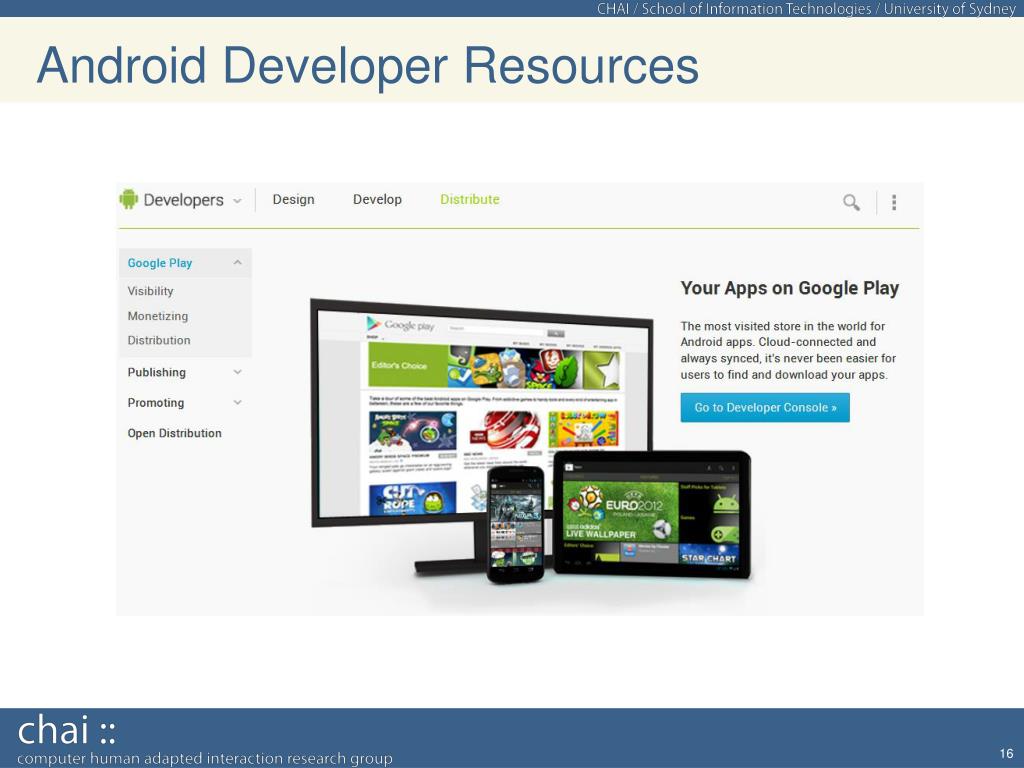Select the Distribute tab
This screenshot has width=1024, height=768.
pos(470,199)
